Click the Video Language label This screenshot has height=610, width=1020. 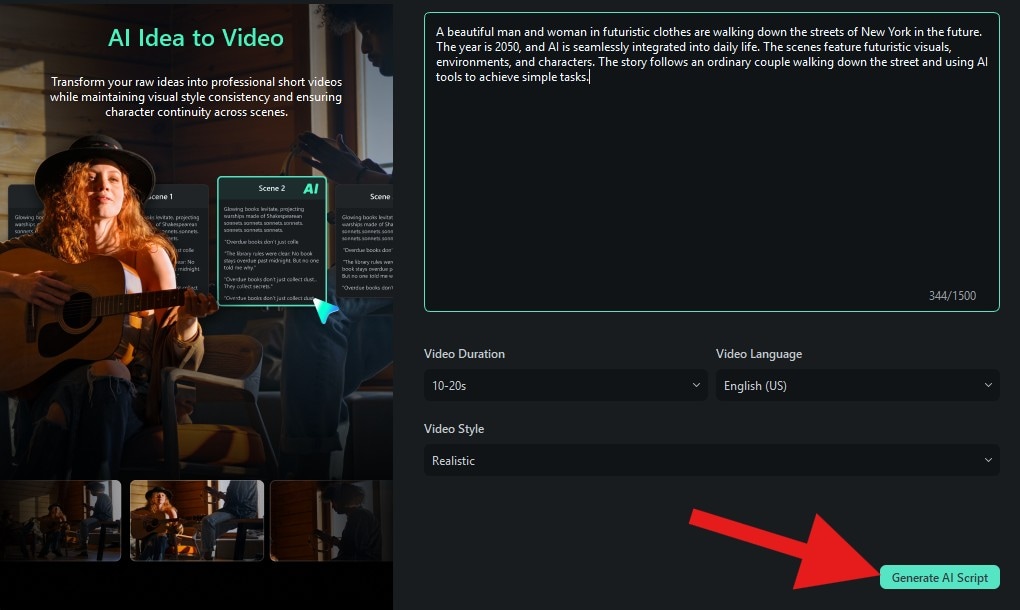pyautogui.click(x=759, y=354)
